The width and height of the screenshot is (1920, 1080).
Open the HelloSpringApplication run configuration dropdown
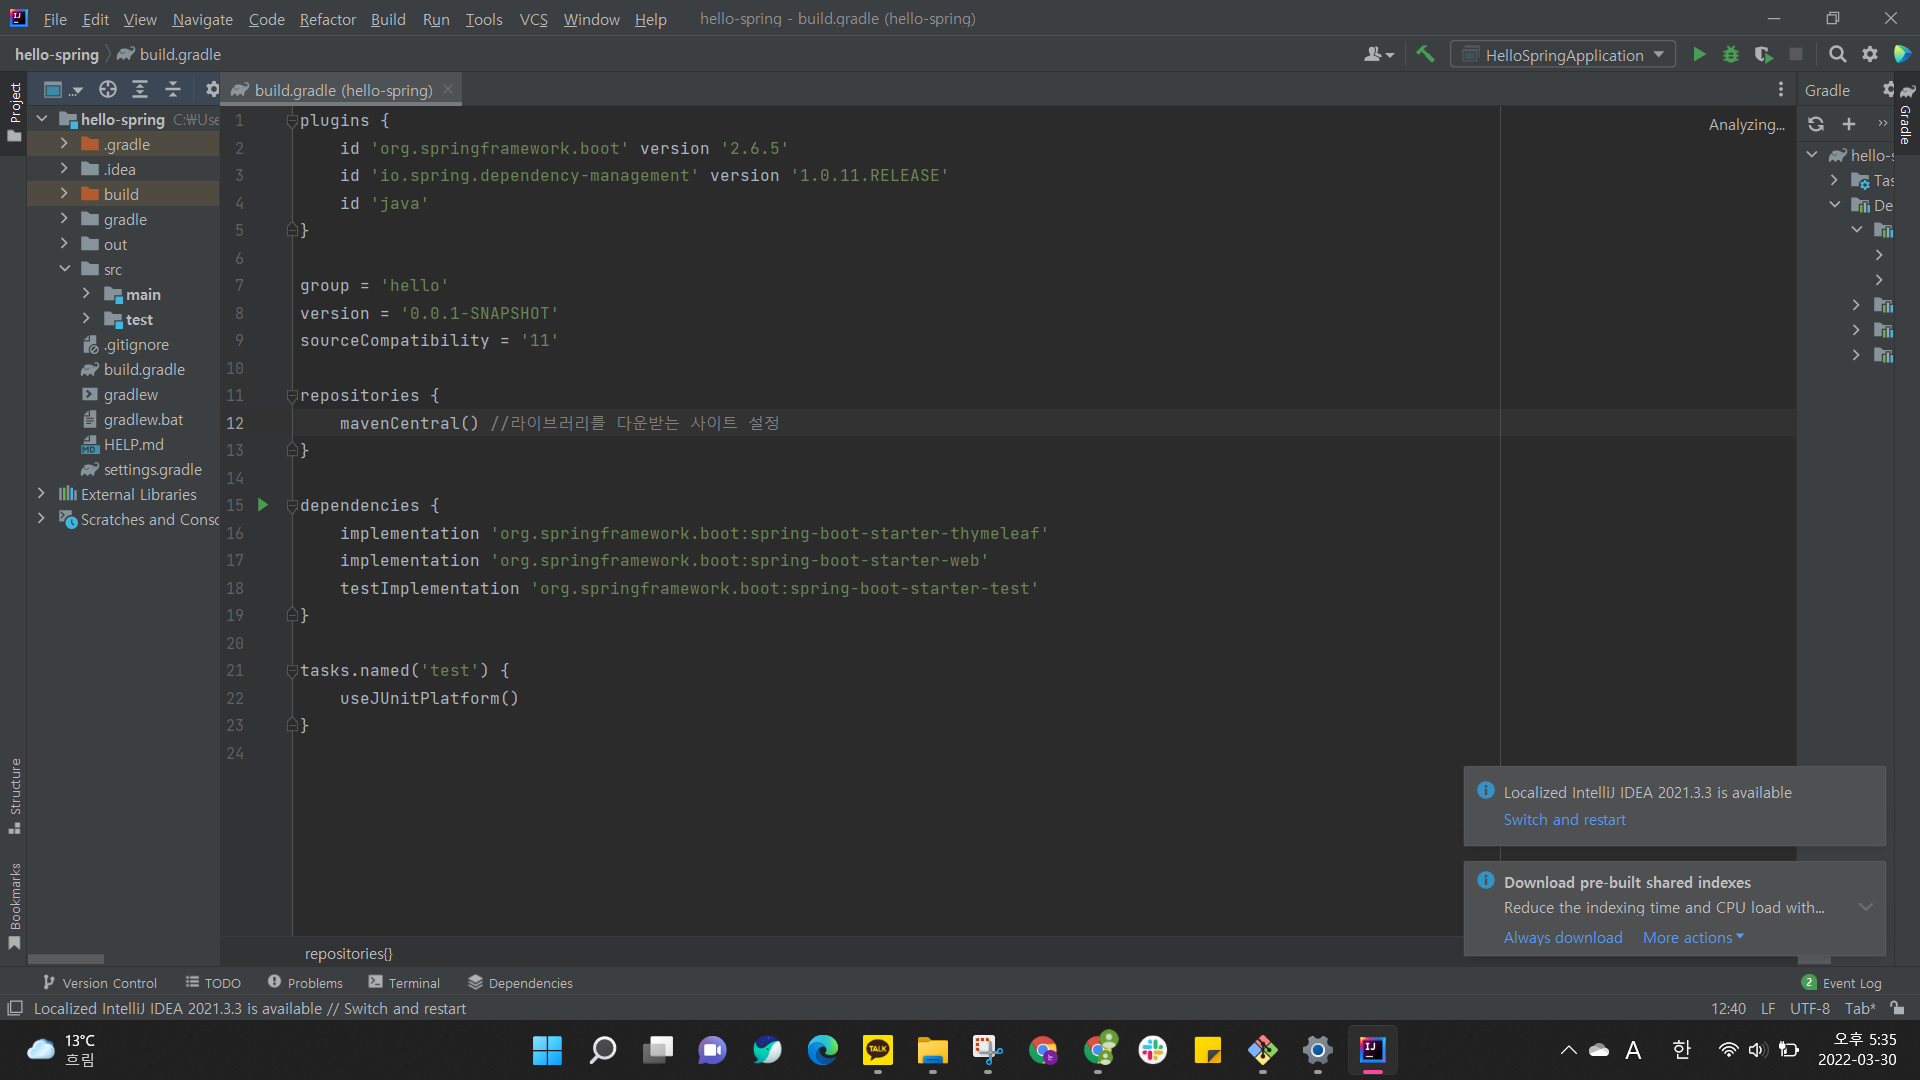[x=1563, y=55]
